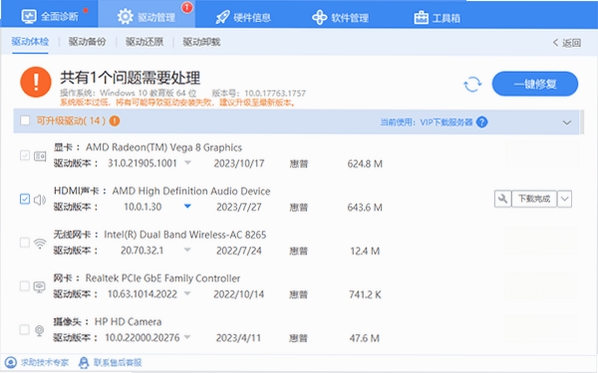
Task: Click the speaker icon for HDMI声卡
Action: [x=40, y=199]
